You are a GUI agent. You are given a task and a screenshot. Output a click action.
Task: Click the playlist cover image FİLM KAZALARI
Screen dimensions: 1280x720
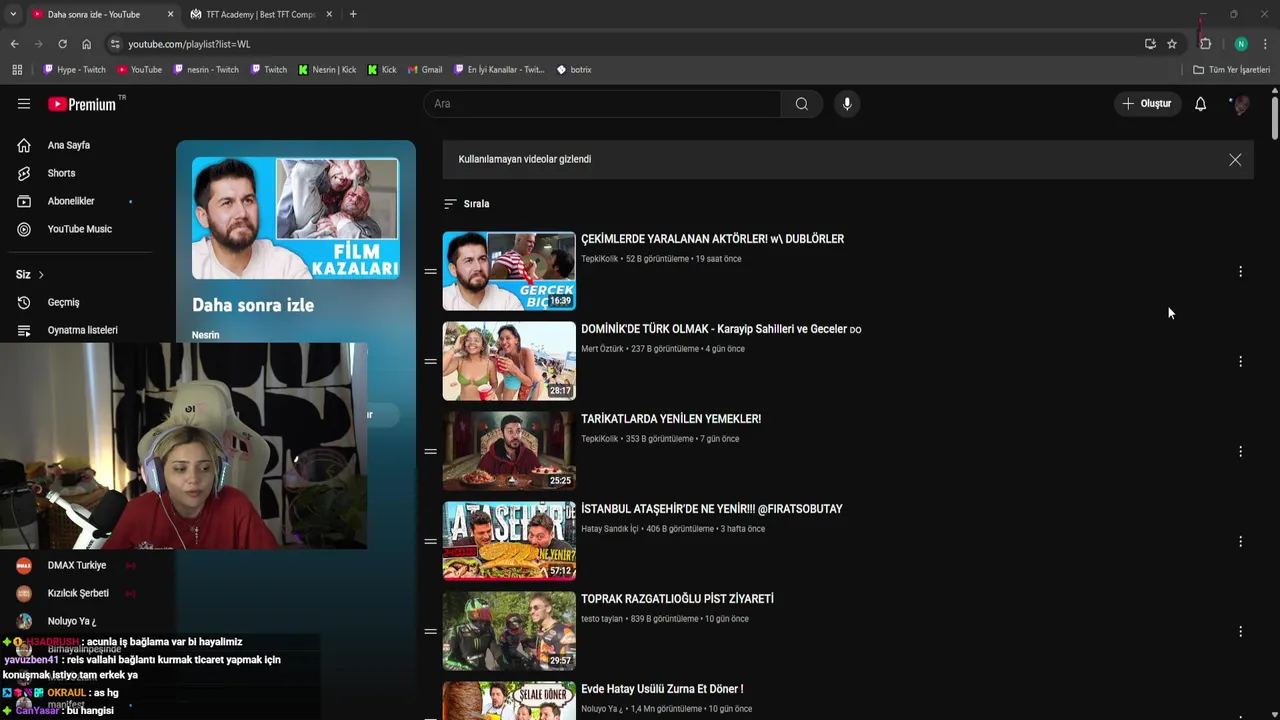pyautogui.click(x=296, y=218)
